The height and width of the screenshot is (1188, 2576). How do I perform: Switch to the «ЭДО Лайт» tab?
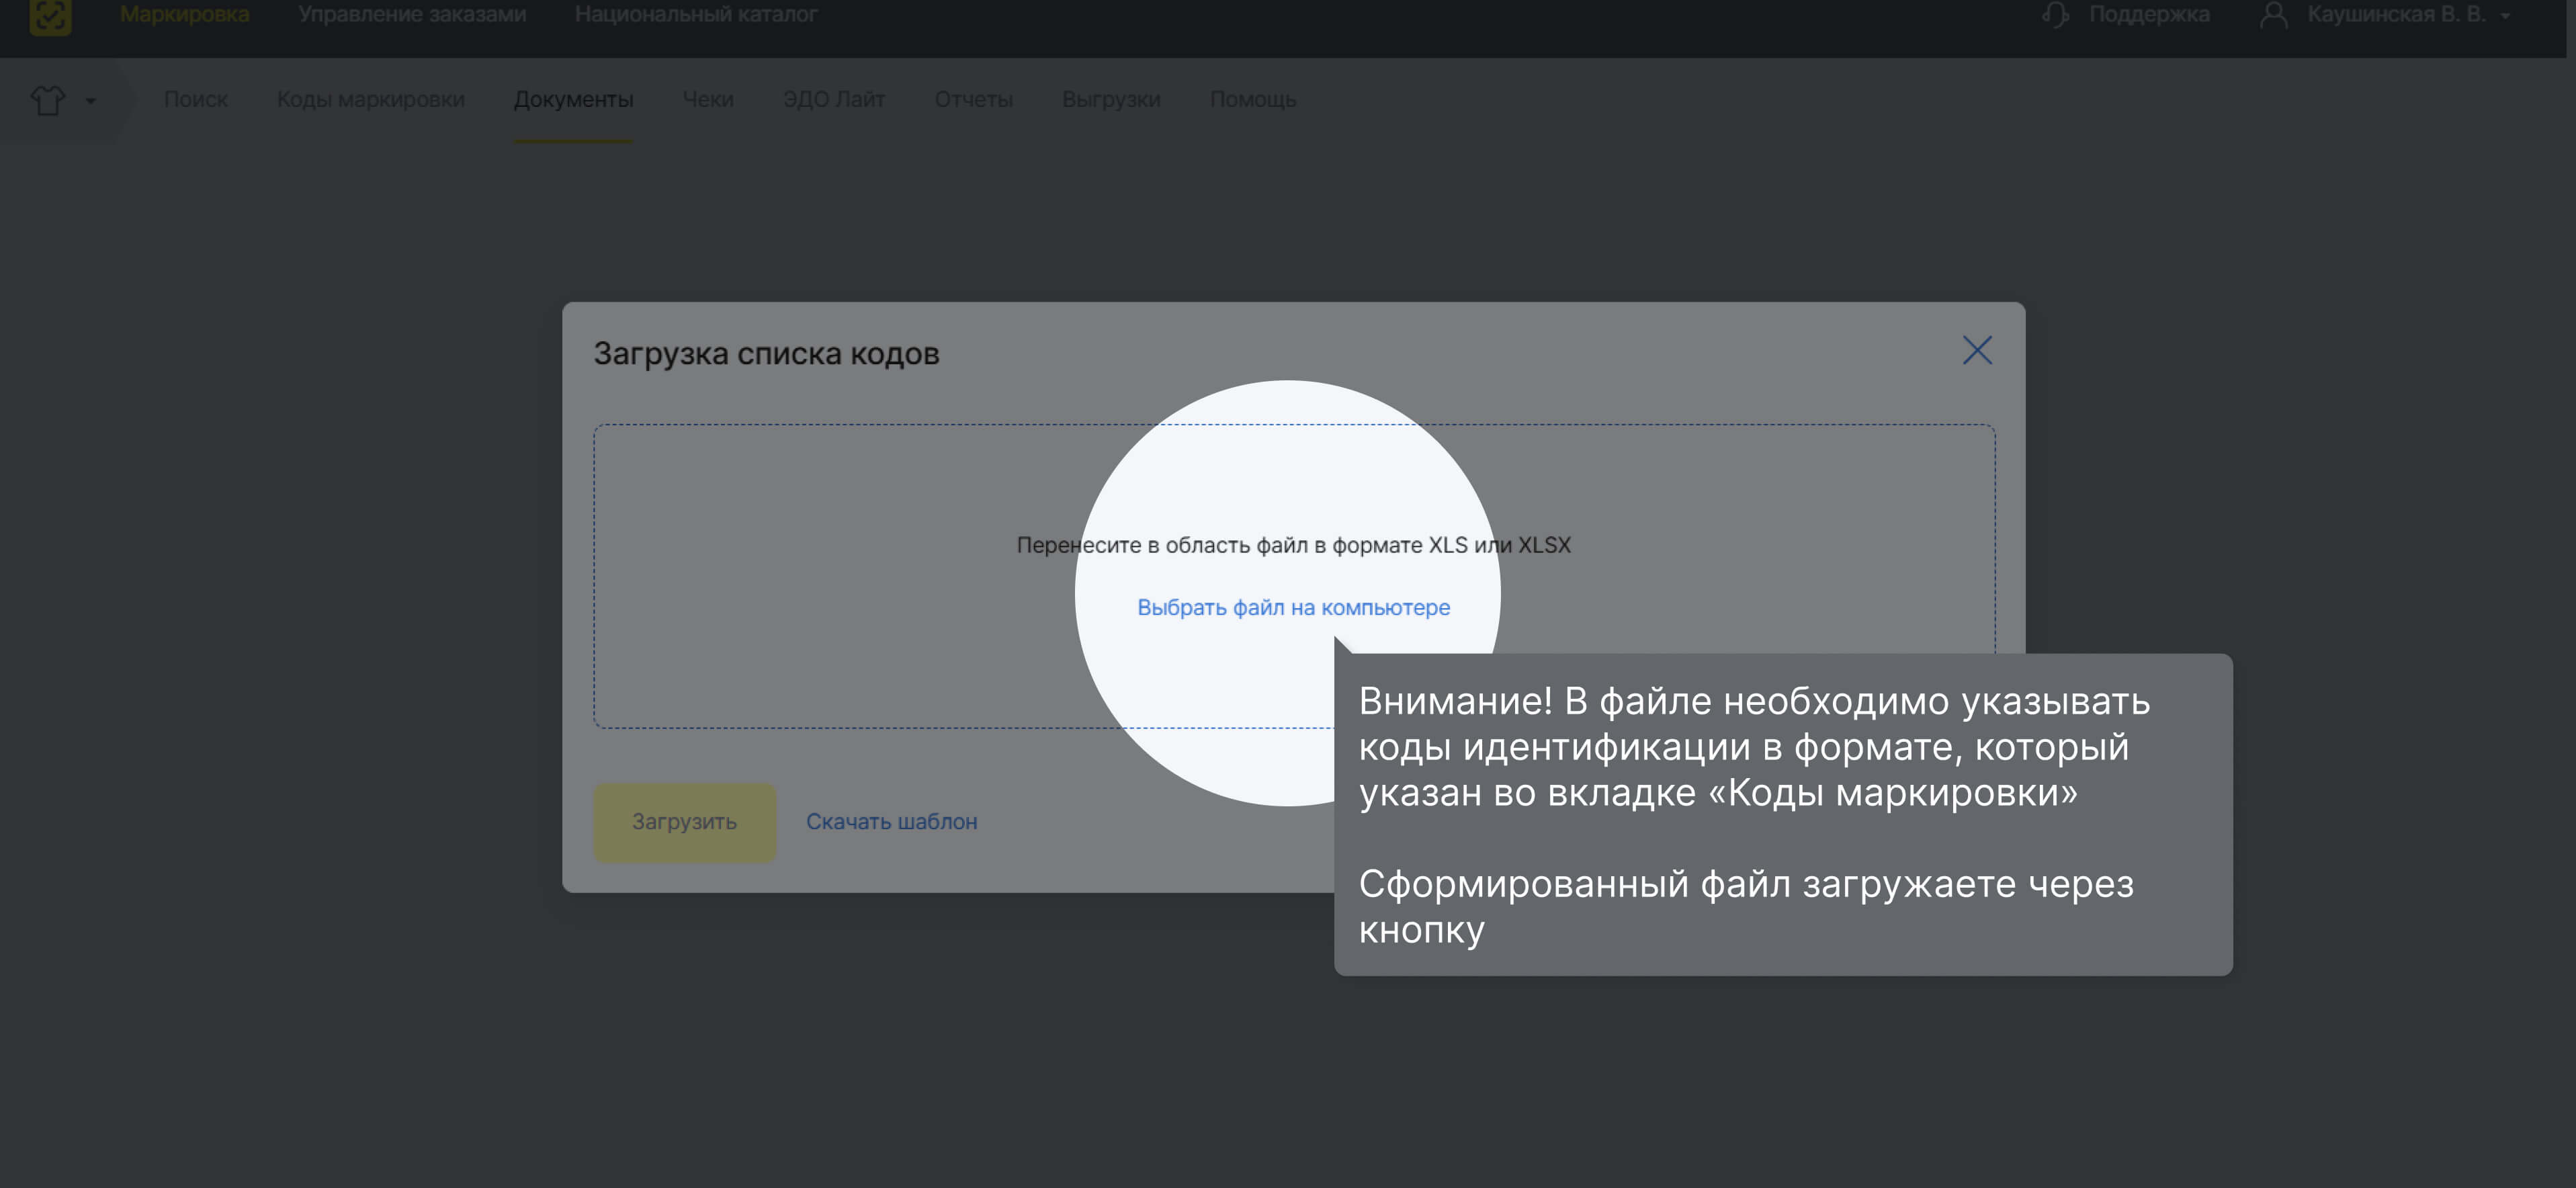pyautogui.click(x=834, y=99)
